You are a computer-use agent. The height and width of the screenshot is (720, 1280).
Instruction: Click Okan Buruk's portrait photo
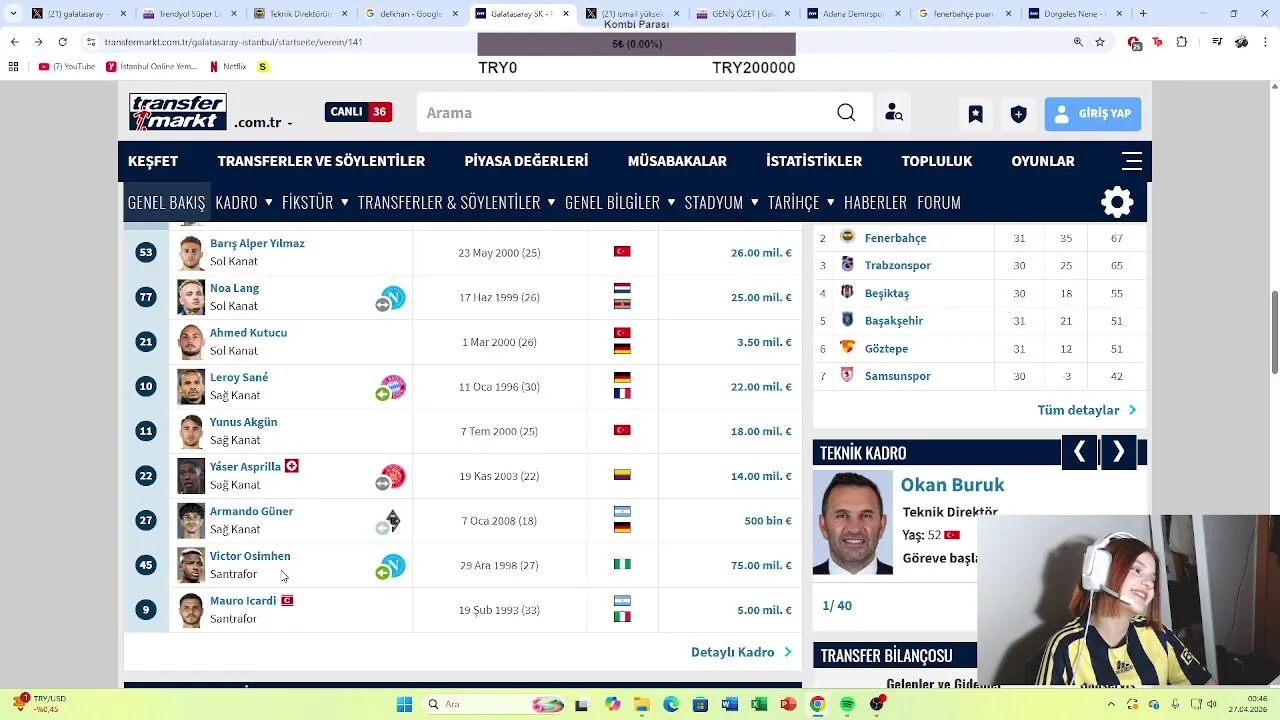(853, 522)
